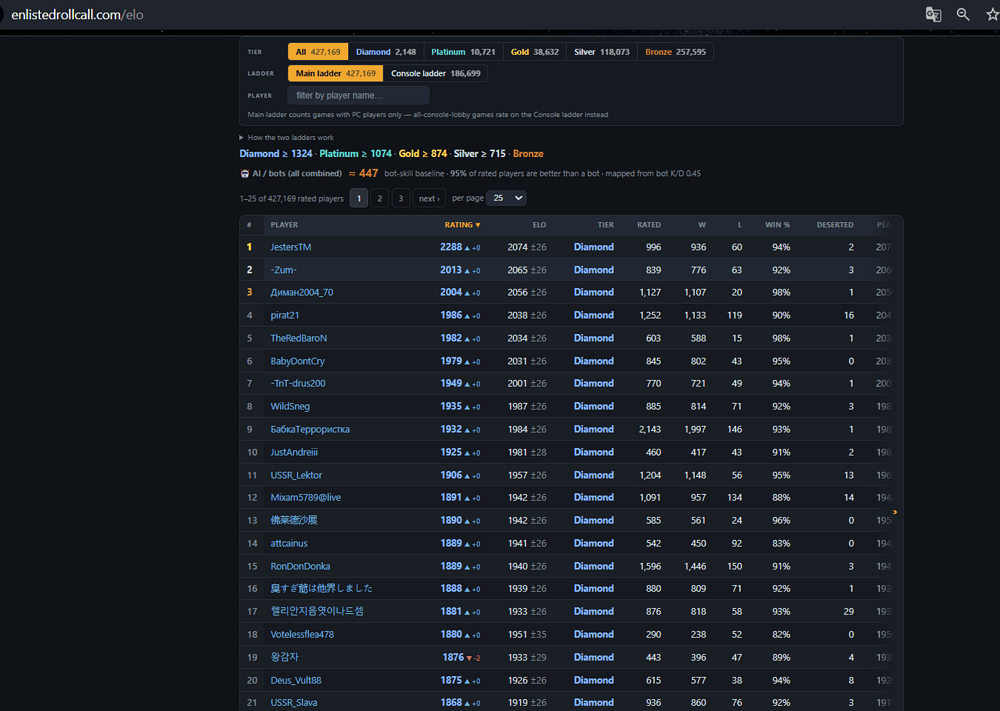Sort by the WIN % column header

pos(777,225)
